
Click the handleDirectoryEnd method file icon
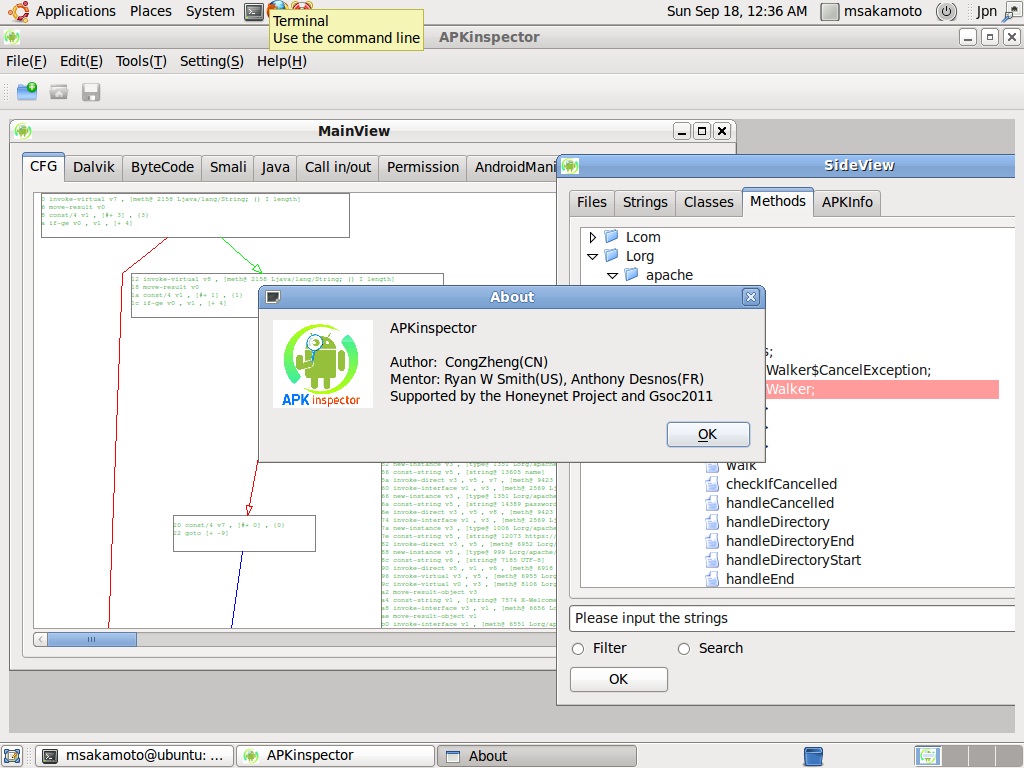pos(712,541)
